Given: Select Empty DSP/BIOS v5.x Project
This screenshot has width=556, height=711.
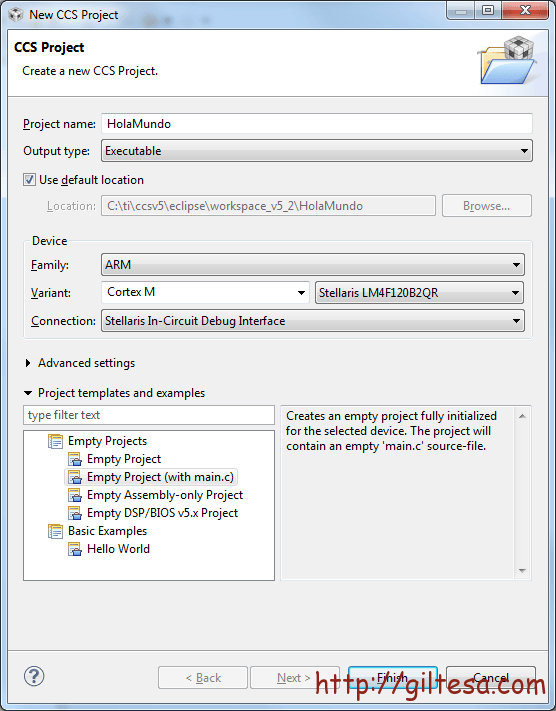Looking at the screenshot, I should tap(162, 513).
